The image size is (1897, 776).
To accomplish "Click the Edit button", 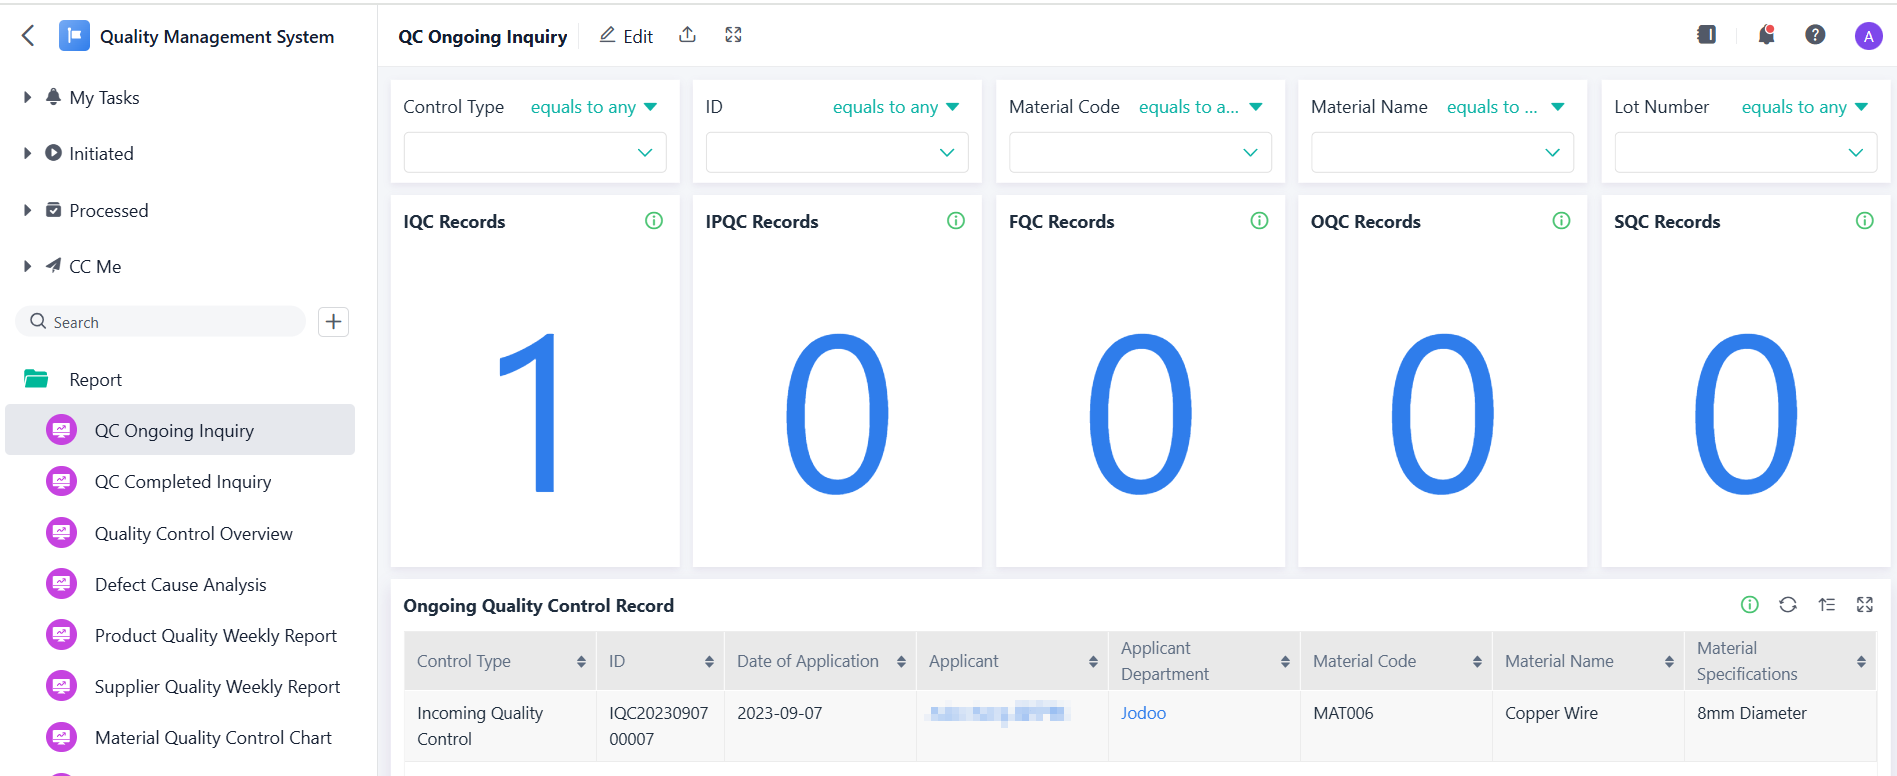I will 626,36.
